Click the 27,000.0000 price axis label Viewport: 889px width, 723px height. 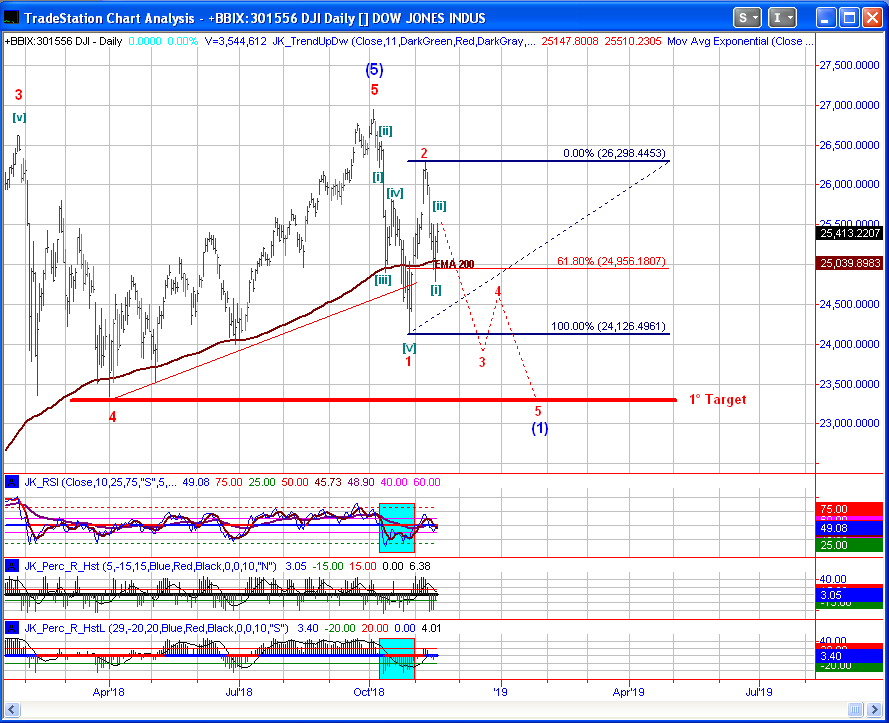[849, 105]
